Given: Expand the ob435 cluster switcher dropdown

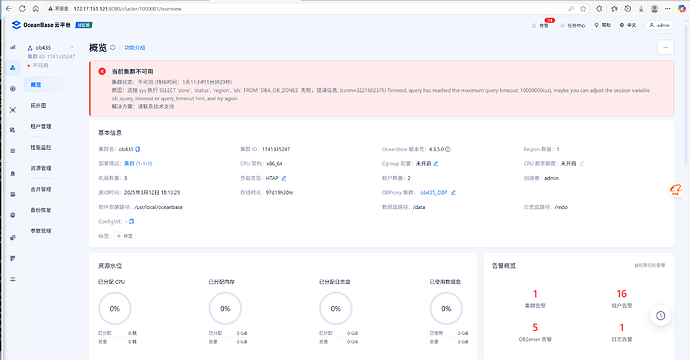Looking at the screenshot, I should (72, 48).
